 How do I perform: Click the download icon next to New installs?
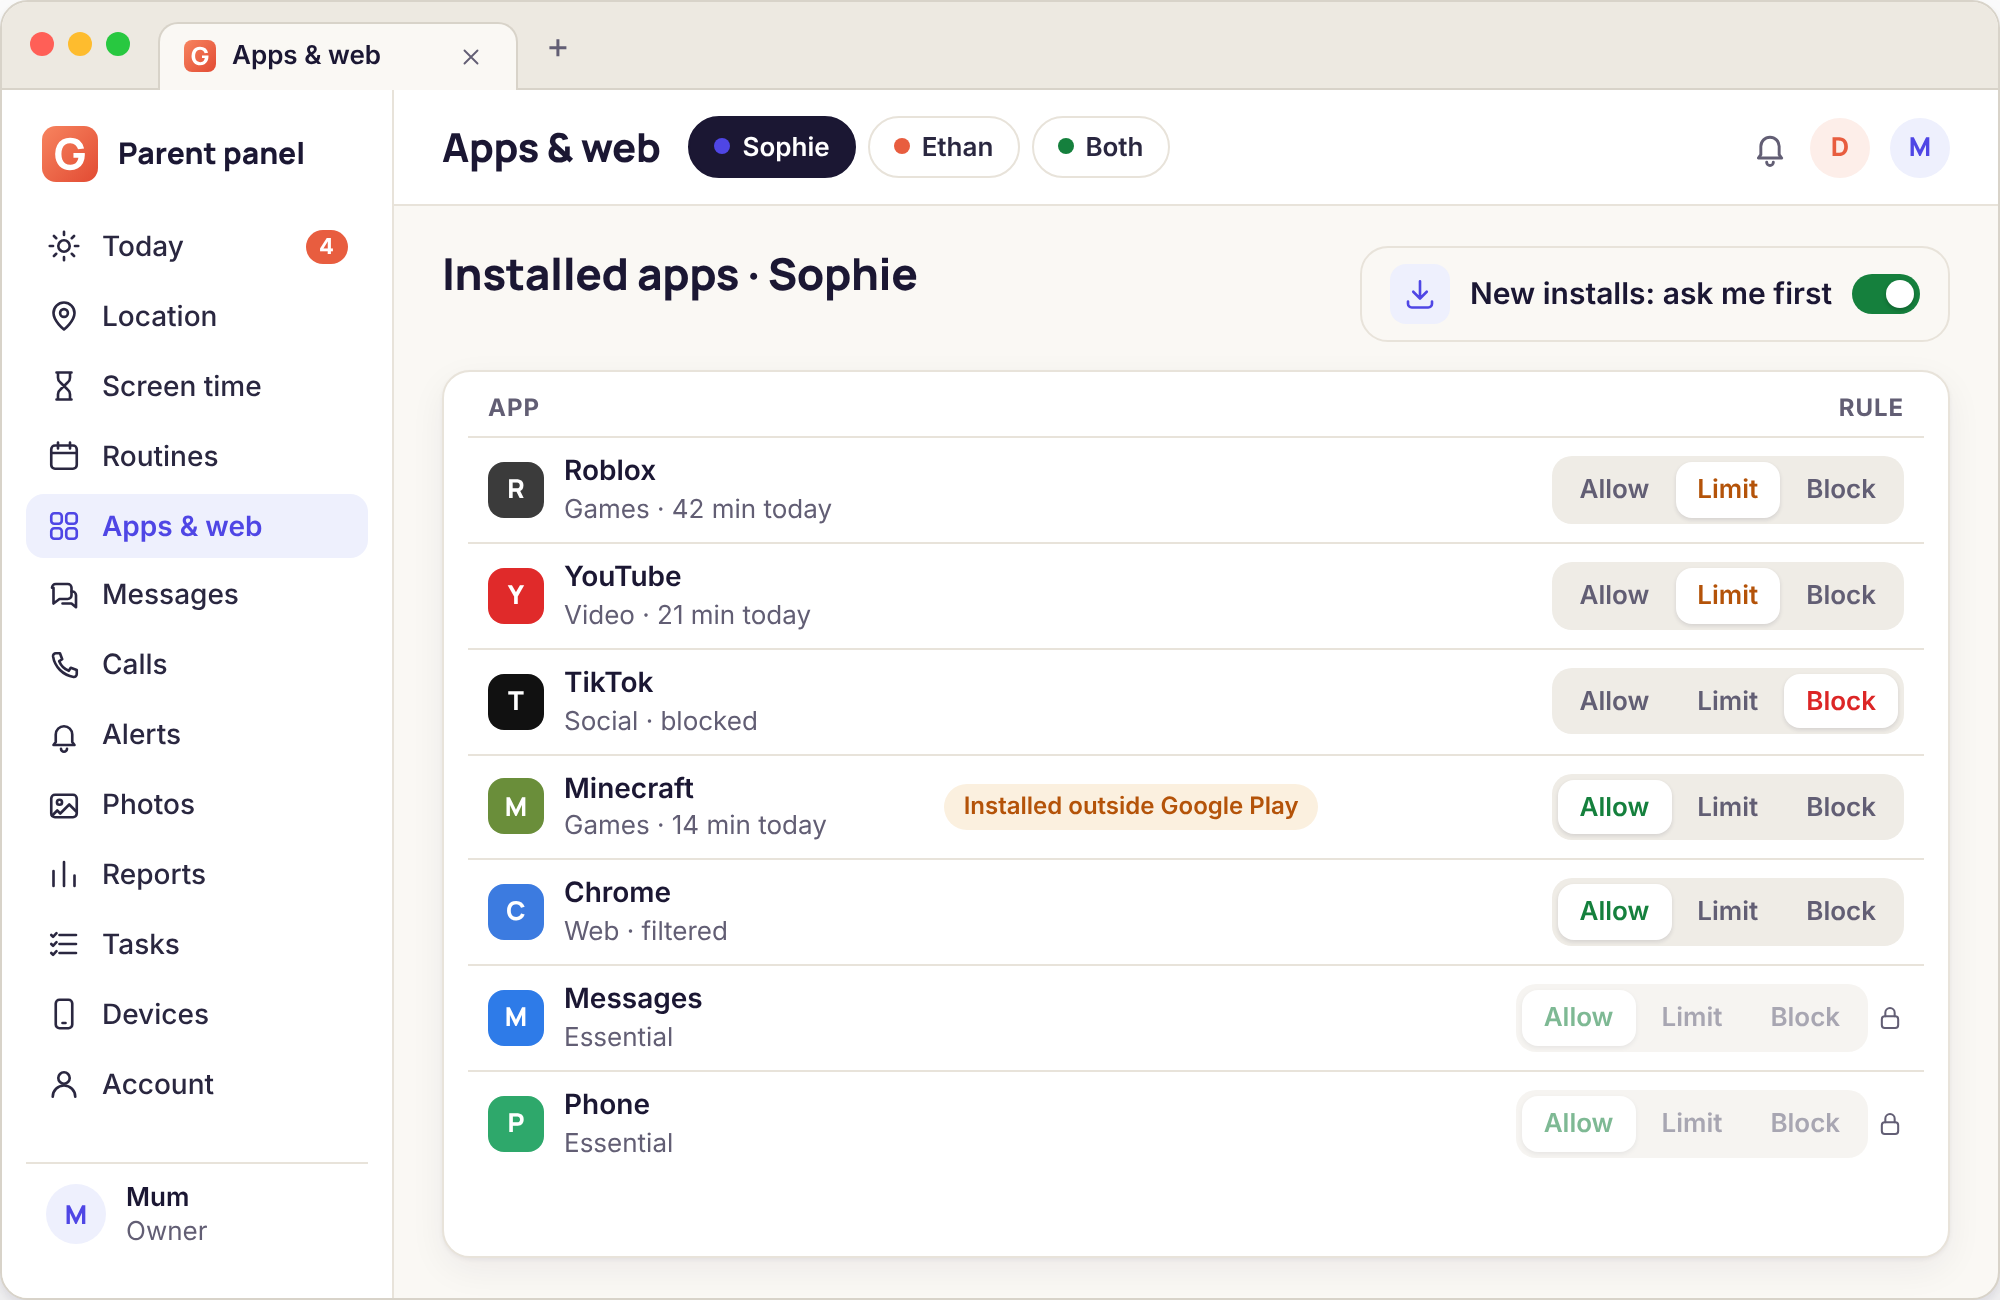point(1420,294)
